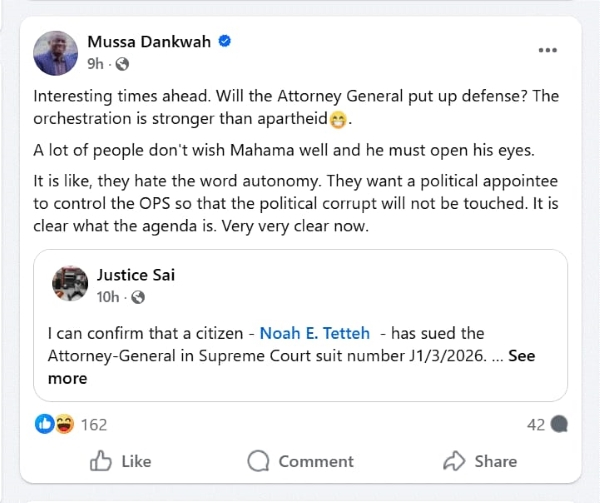
Task: Open Mussa Dankwah's profile picture
Action: 57,52
